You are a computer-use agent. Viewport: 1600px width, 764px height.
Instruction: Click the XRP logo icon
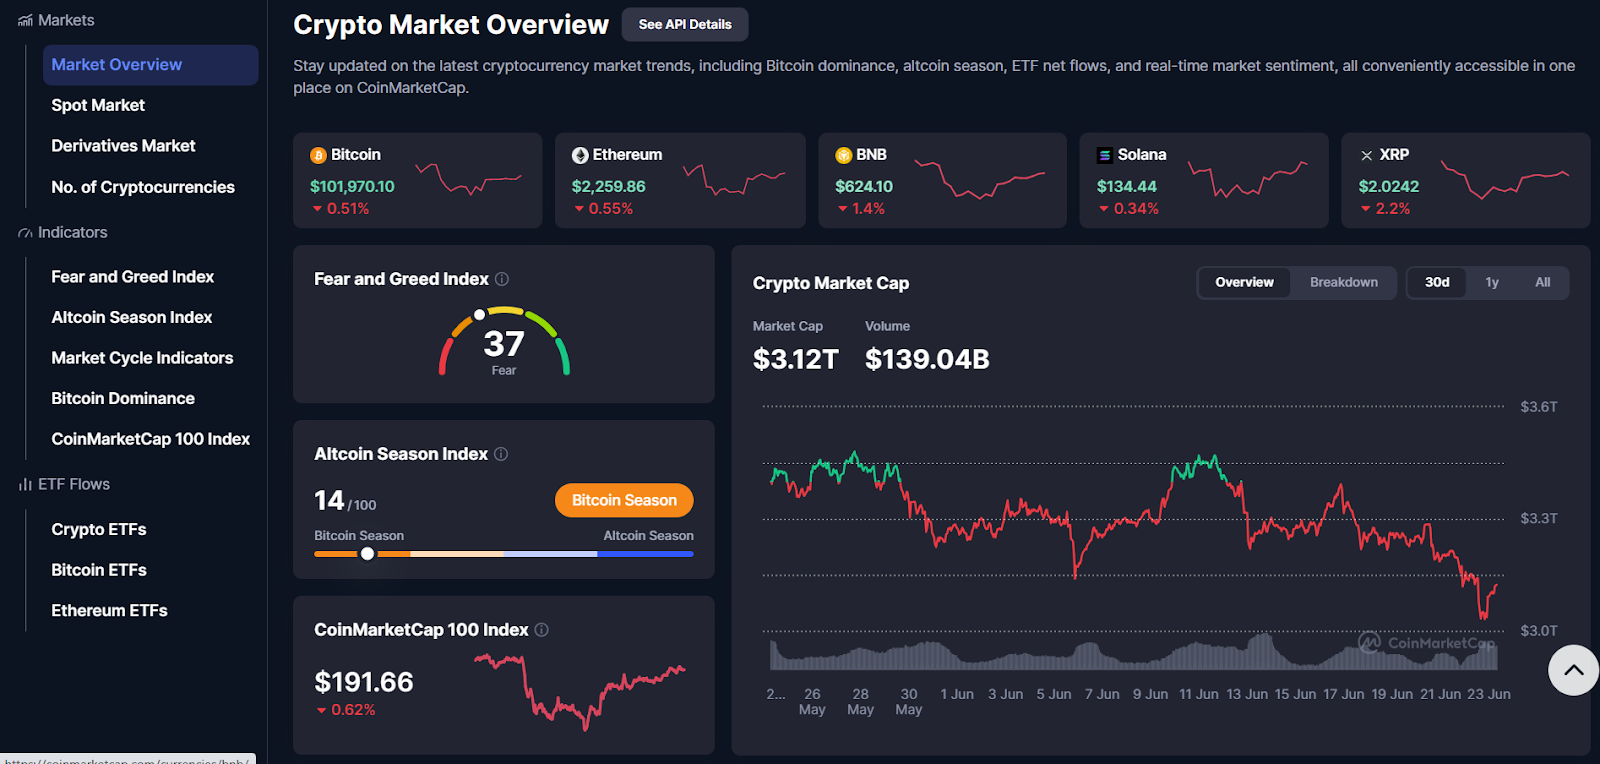[1367, 155]
